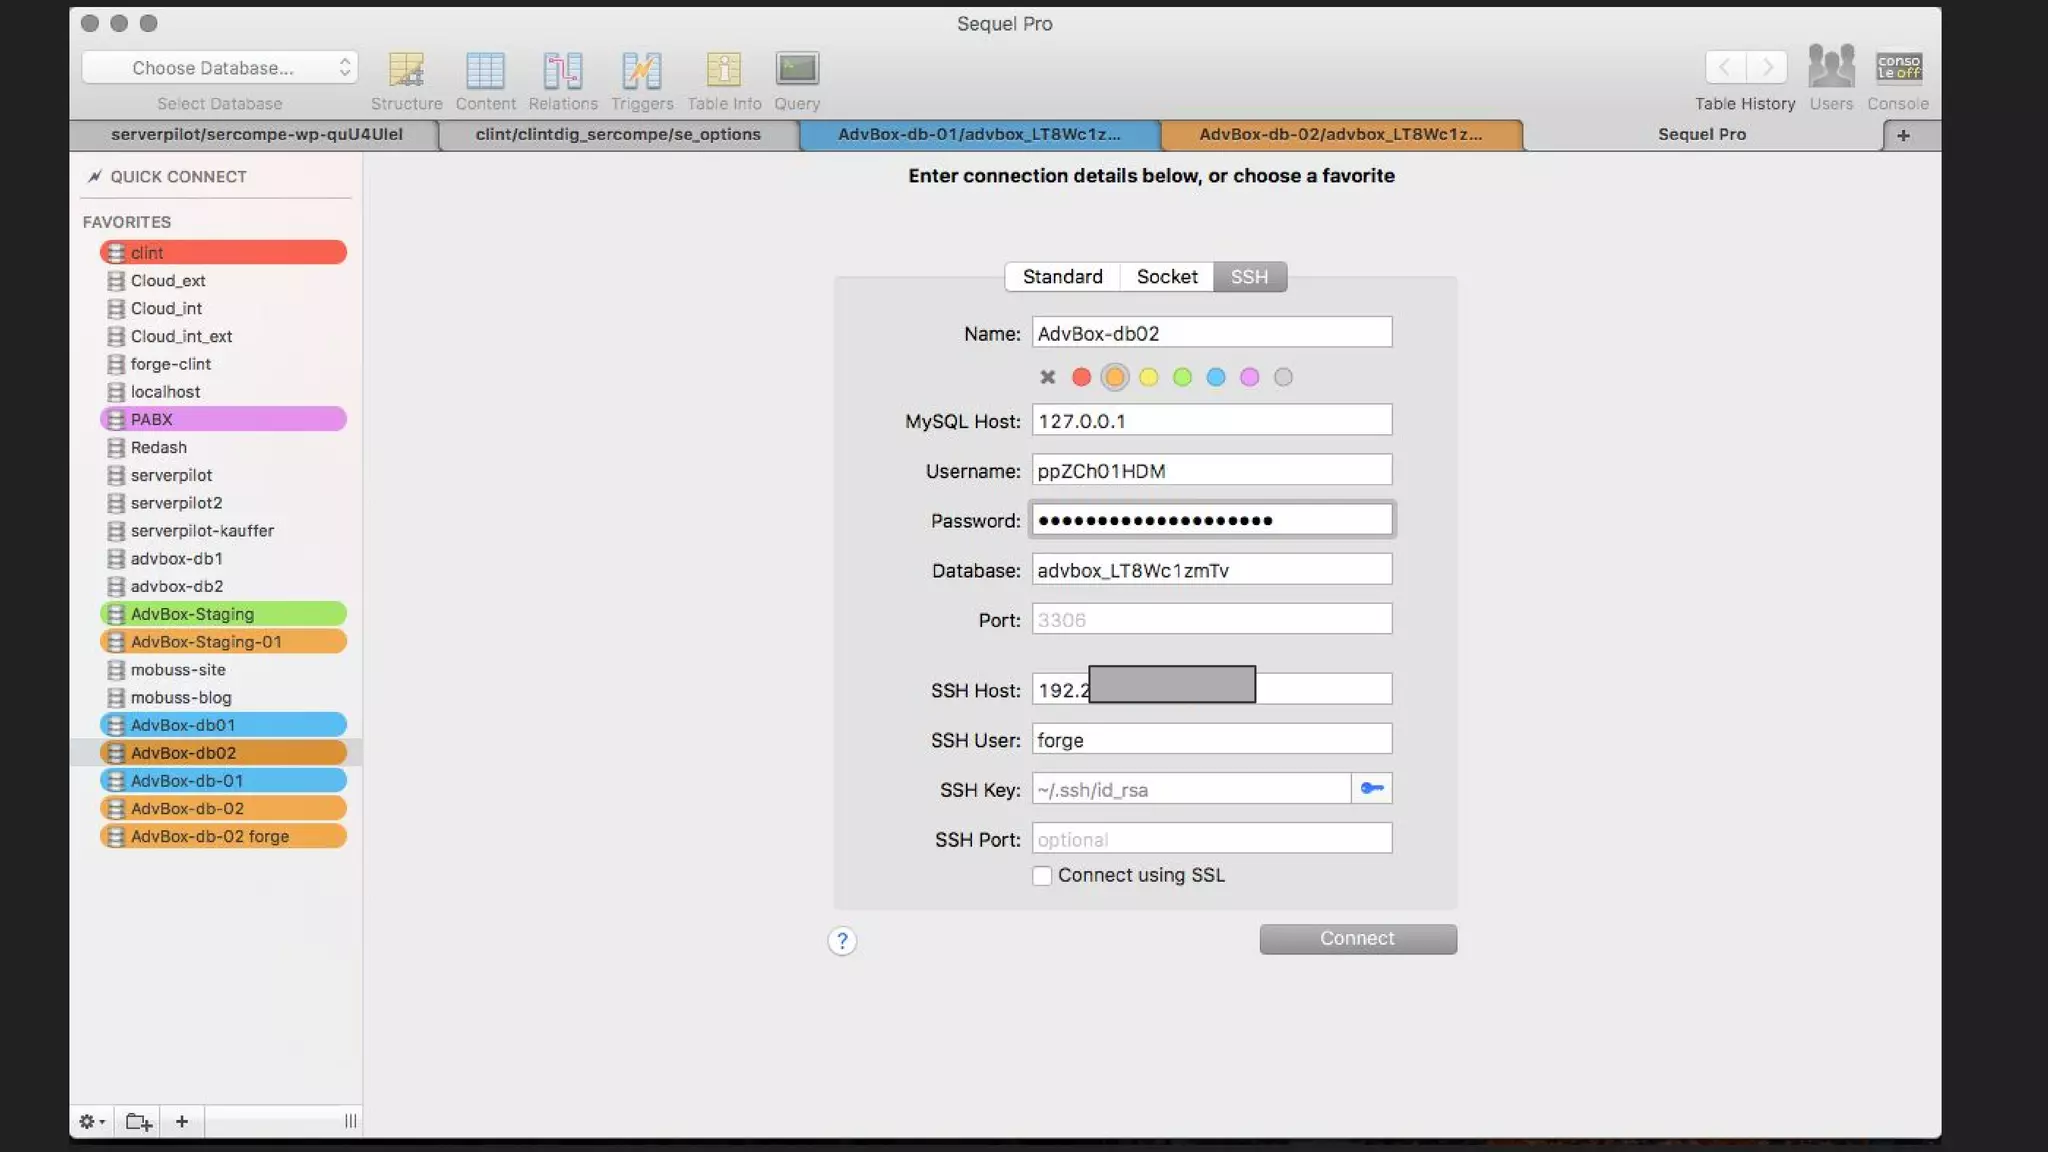2048x1152 pixels.
Task: Click the new tab plus button
Action: 1903,135
